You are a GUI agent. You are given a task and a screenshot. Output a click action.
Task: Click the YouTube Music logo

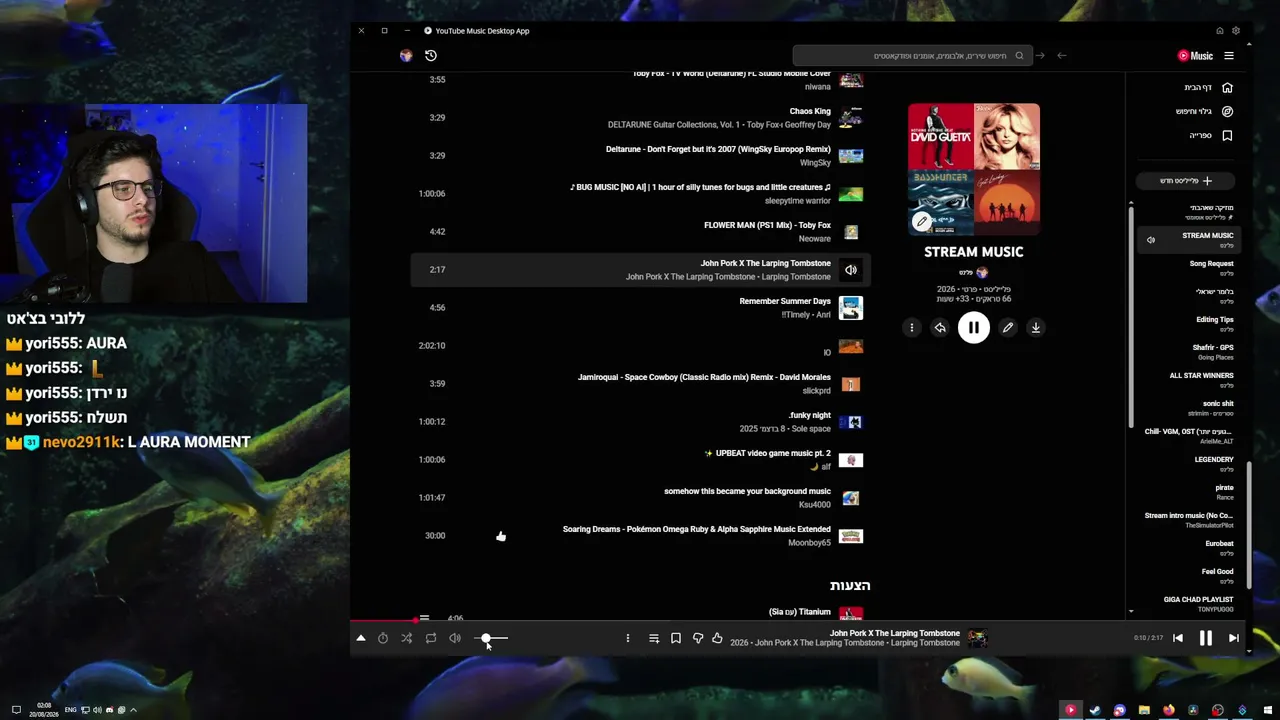point(1195,56)
